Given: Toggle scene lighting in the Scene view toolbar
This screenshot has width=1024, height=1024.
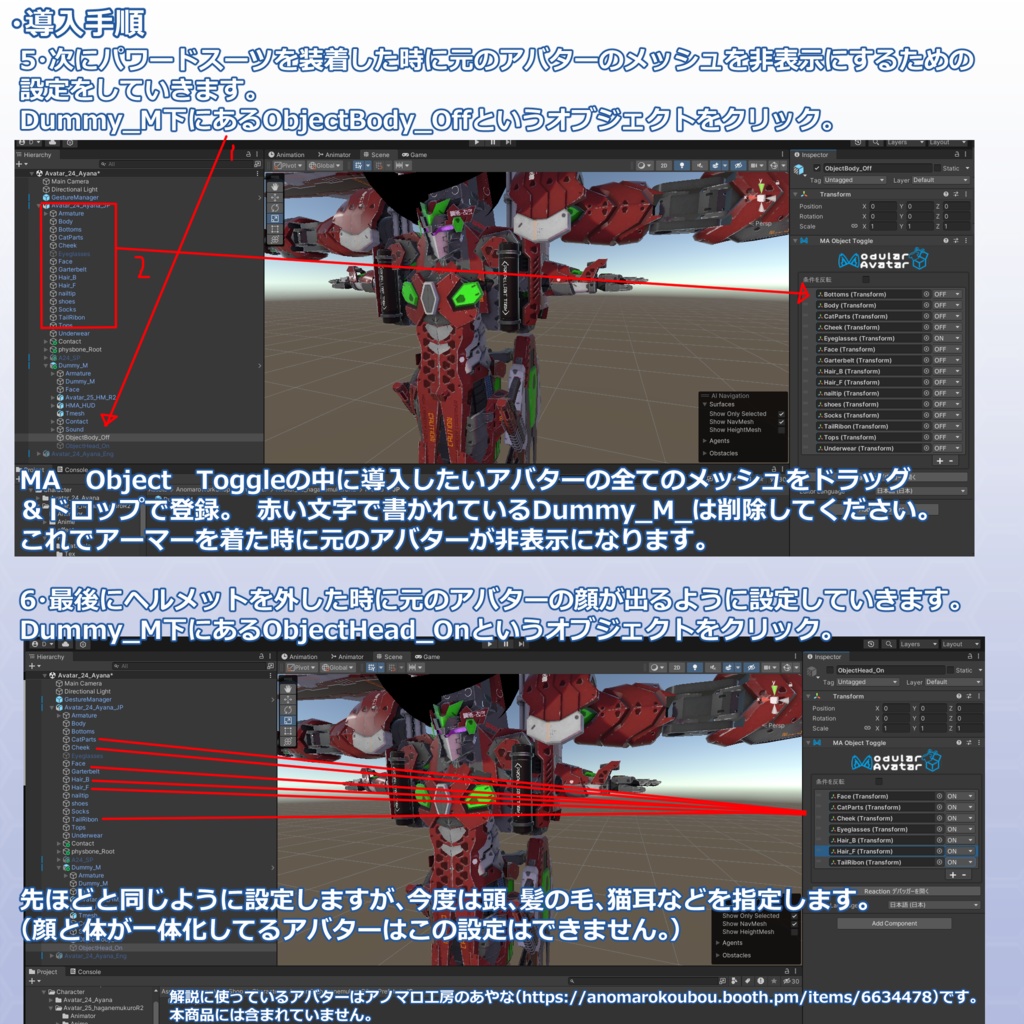Looking at the screenshot, I should [682, 165].
